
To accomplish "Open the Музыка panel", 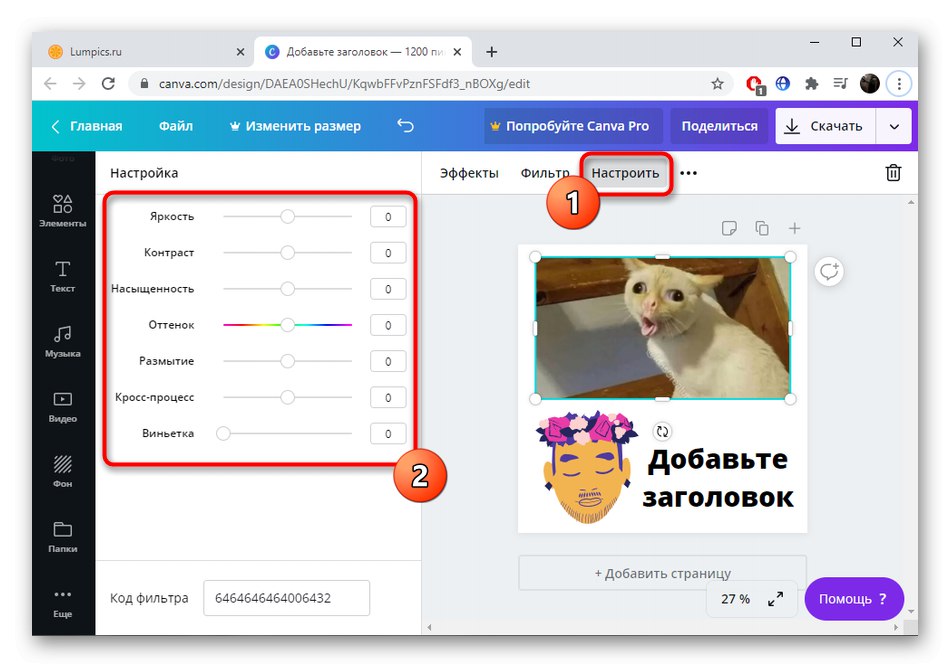I will point(63,343).
